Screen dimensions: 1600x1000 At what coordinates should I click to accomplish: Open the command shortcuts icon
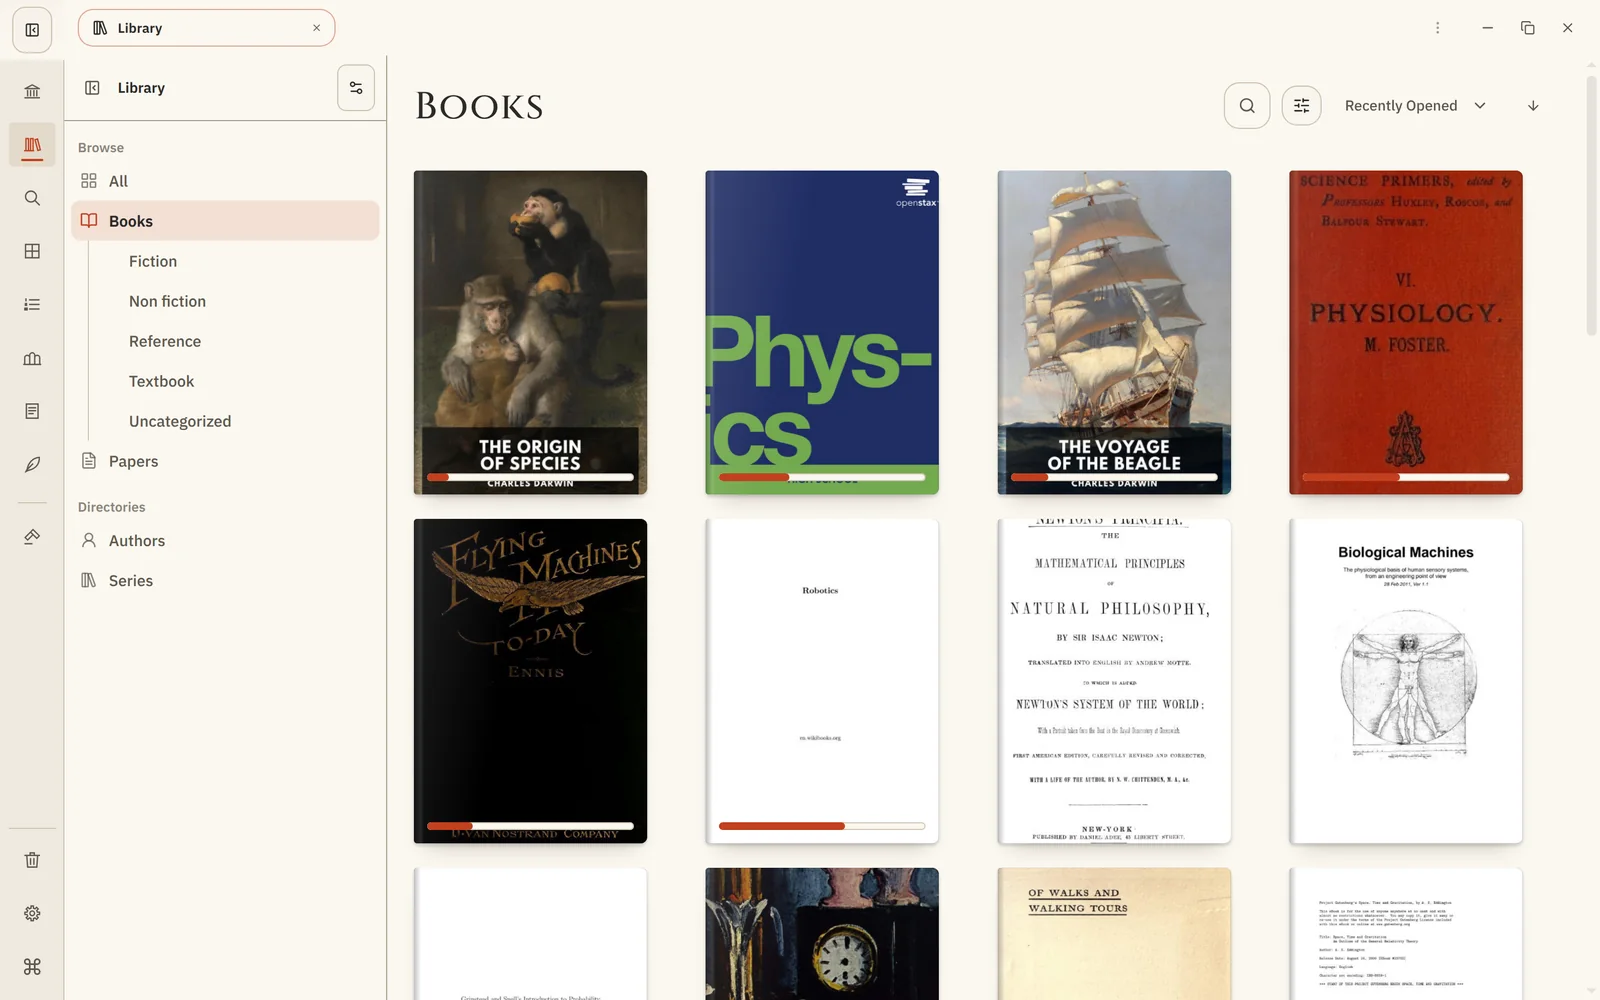(32, 966)
